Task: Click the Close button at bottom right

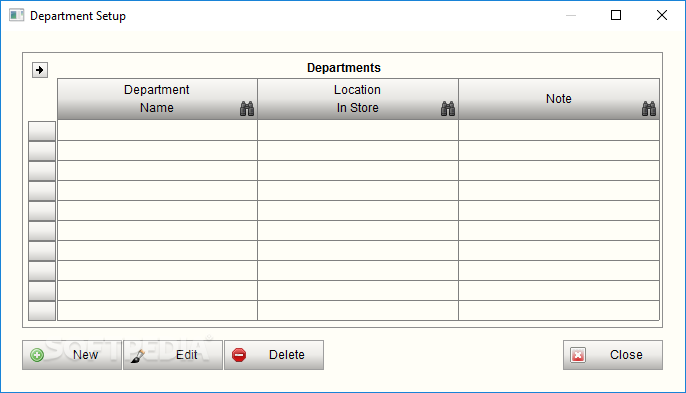Action: tap(612, 355)
